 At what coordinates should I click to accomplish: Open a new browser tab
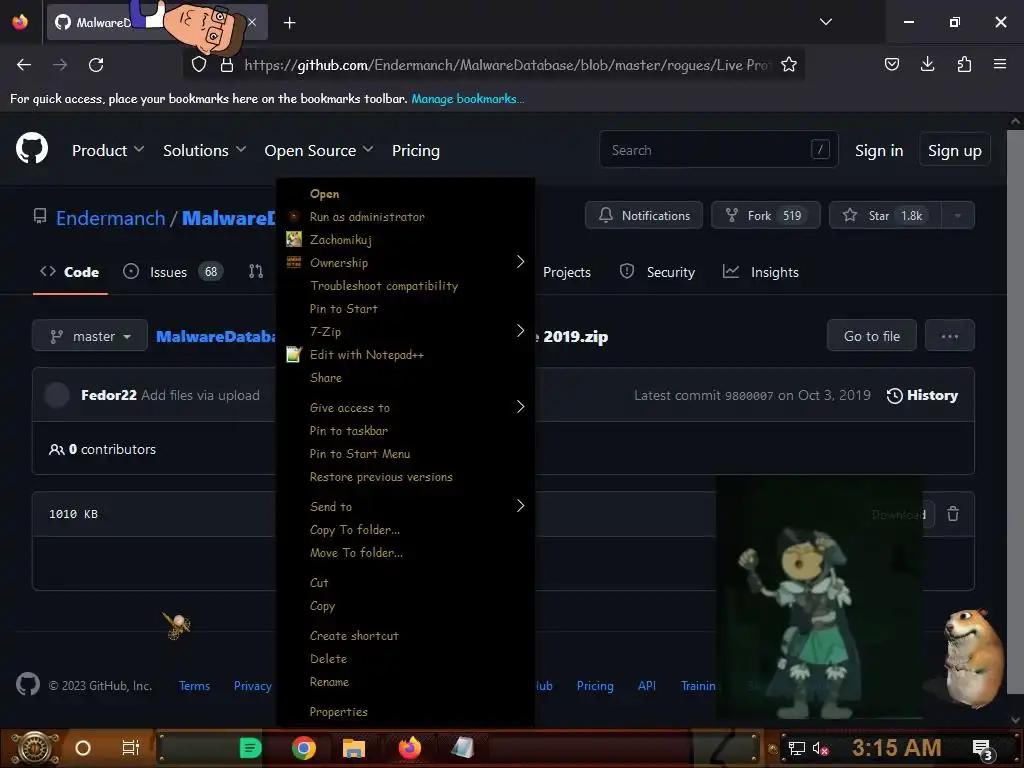pyautogui.click(x=289, y=23)
